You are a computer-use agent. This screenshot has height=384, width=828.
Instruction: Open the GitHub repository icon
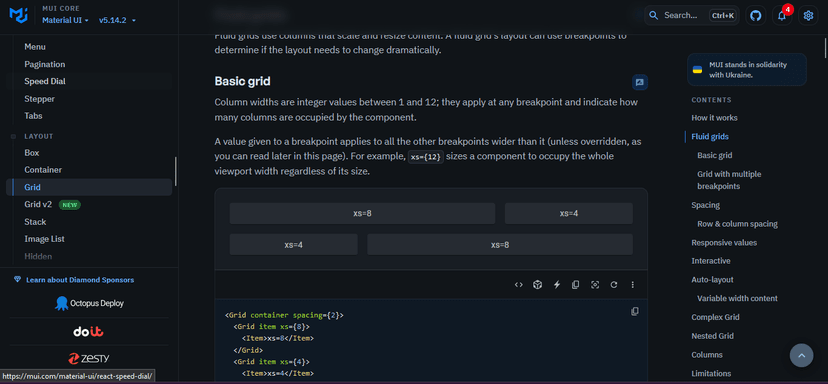[x=756, y=15]
